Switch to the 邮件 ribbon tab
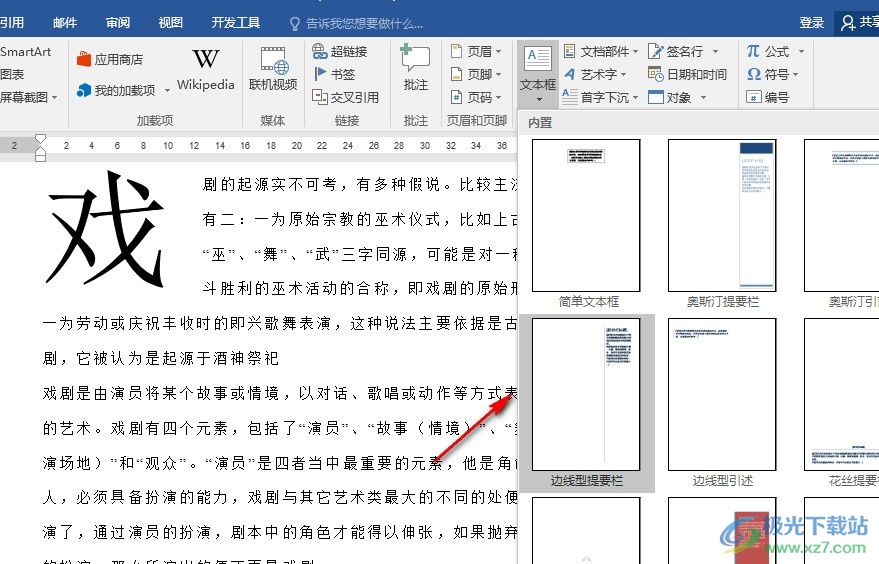879x564 pixels. point(65,23)
